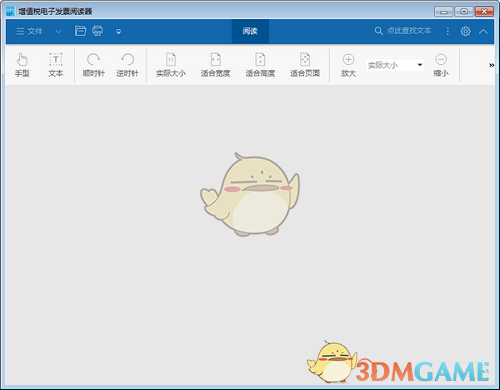Rotate page clockwise (顺时针)

[x=94, y=65]
